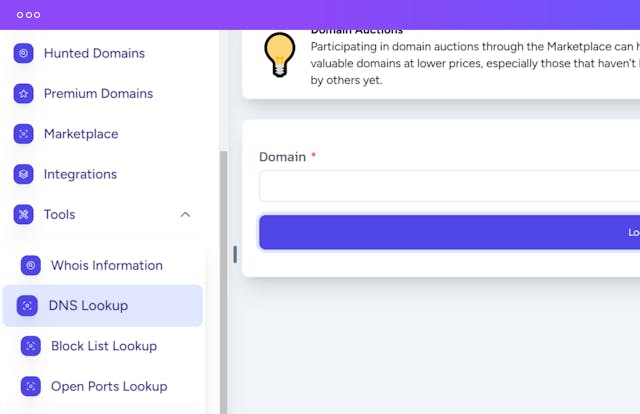Click the Premium Domains star icon

point(24,93)
